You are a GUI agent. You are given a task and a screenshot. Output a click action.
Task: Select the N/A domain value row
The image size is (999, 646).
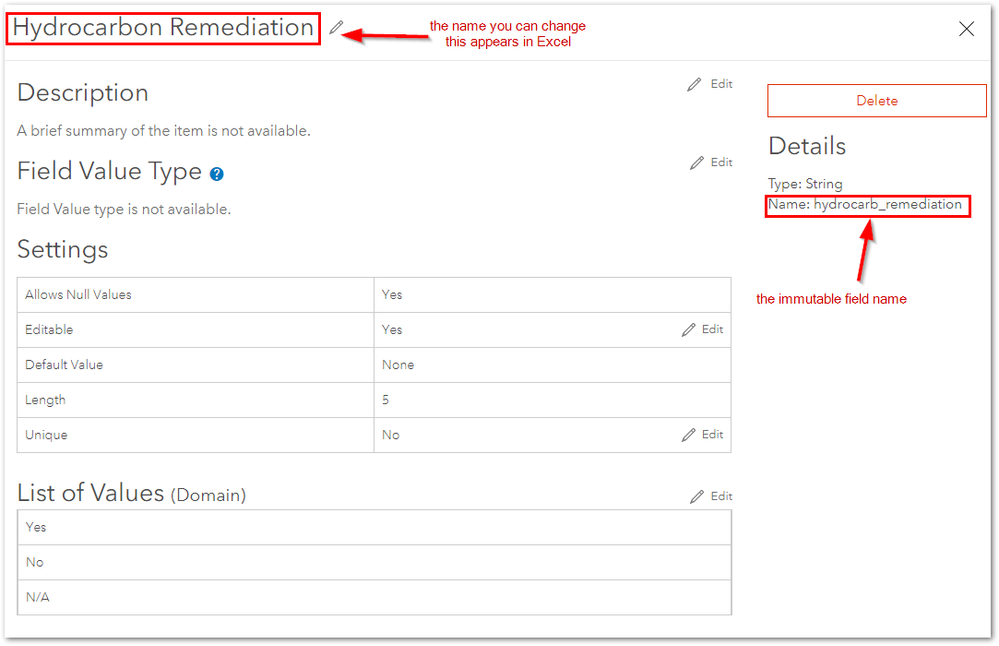tap(374, 597)
